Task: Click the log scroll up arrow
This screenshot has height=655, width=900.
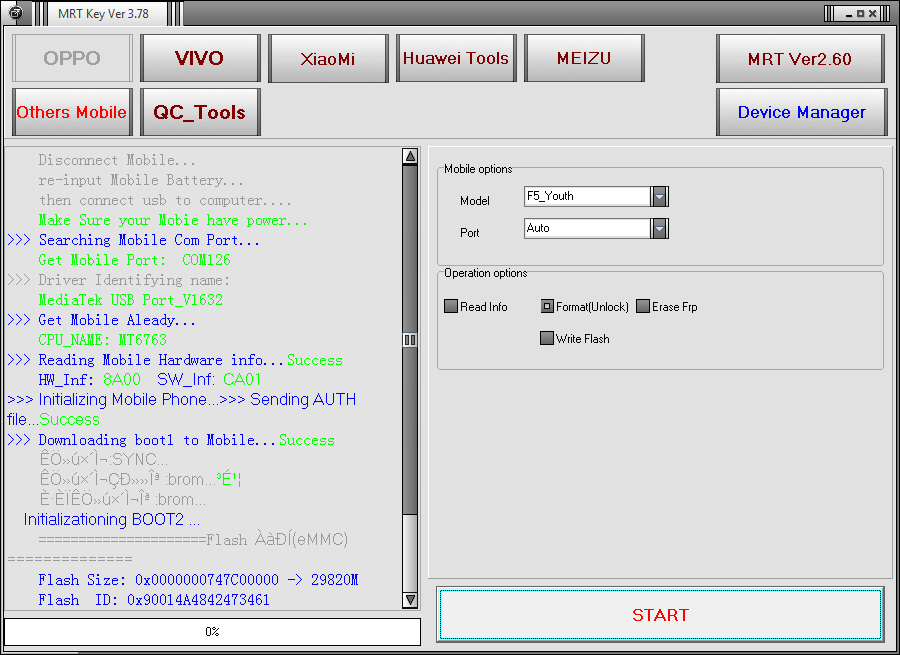Action: tap(410, 156)
